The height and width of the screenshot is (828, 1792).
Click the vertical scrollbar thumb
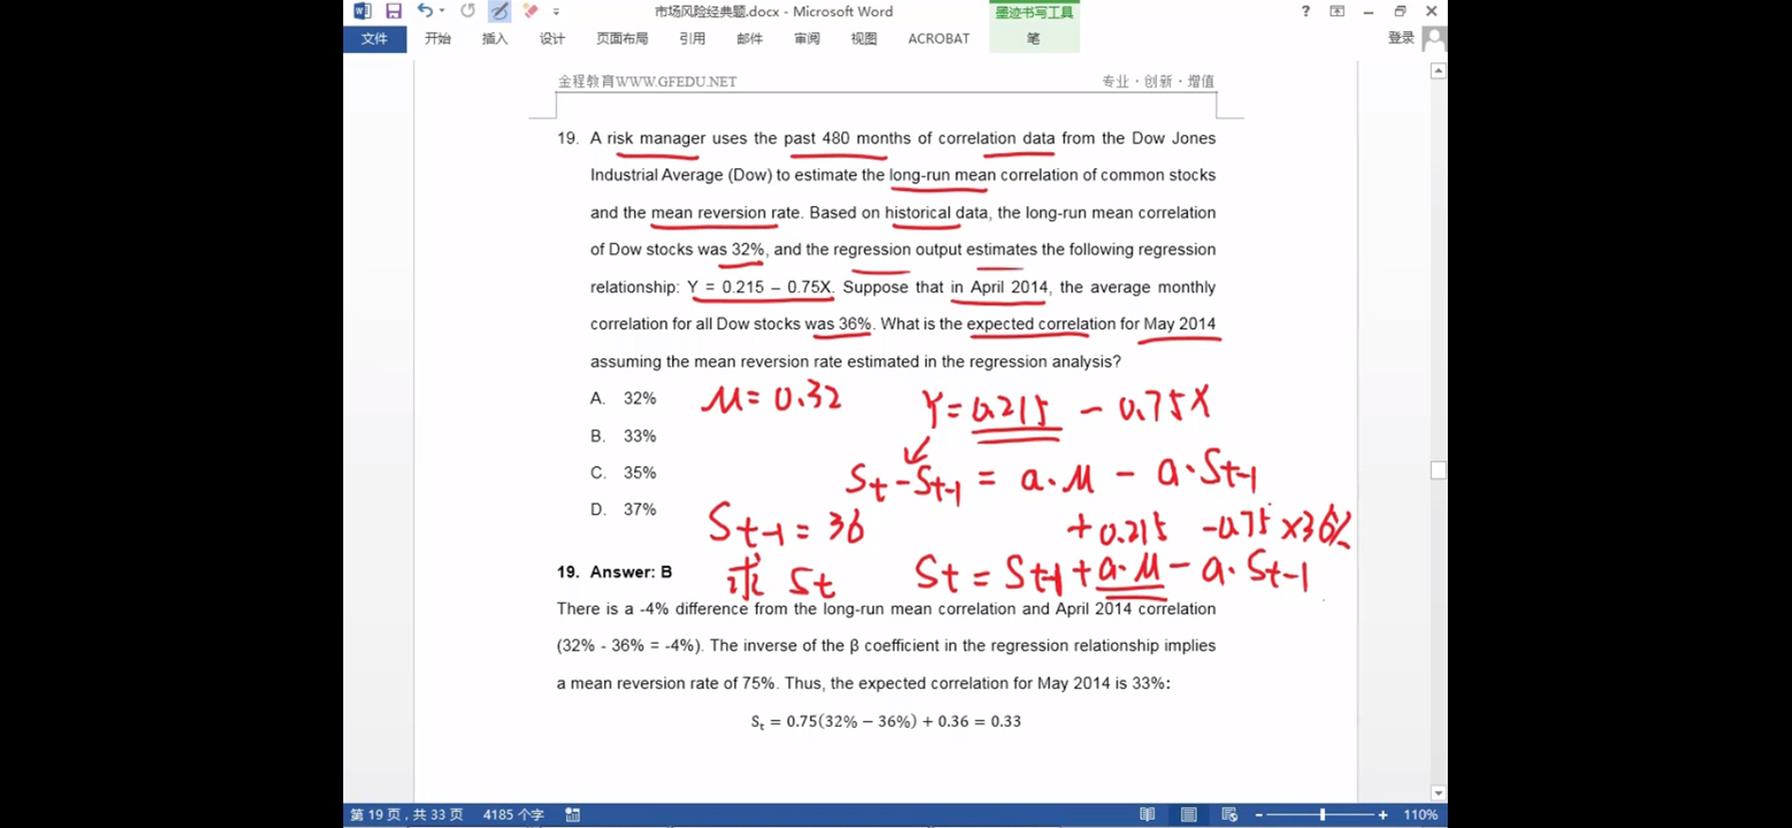[x=1438, y=470]
